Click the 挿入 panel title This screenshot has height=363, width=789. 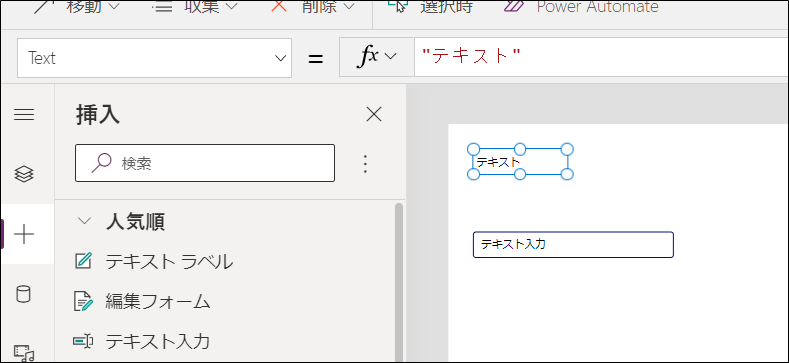(98, 115)
